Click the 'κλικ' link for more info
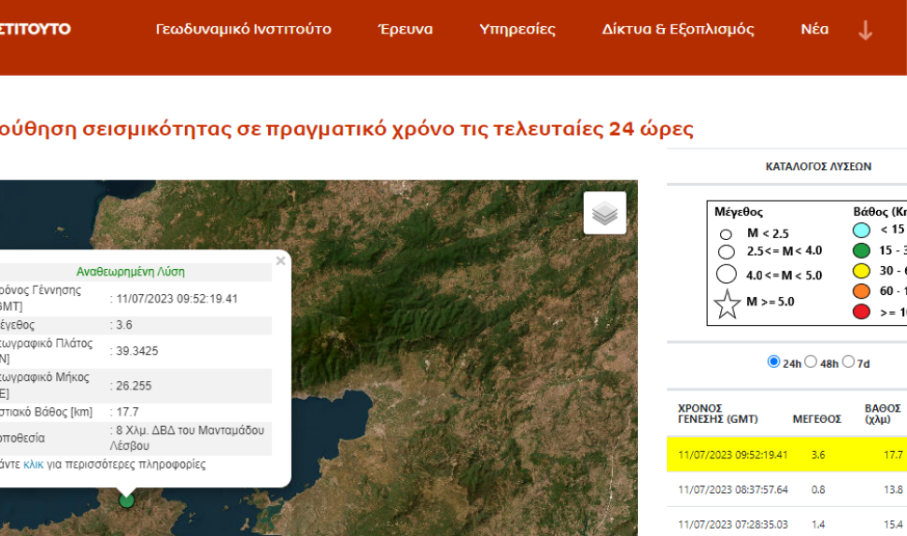Image resolution: width=907 pixels, height=536 pixels. click(33, 465)
